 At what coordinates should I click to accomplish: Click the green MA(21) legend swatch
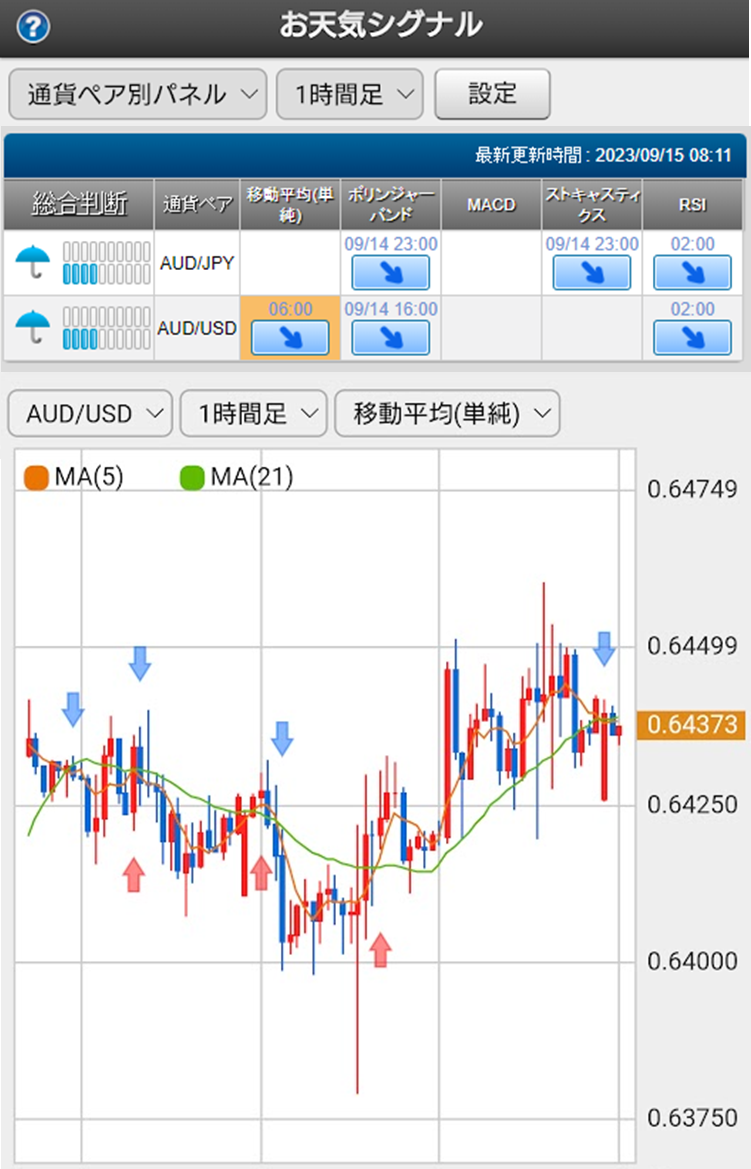(x=192, y=477)
